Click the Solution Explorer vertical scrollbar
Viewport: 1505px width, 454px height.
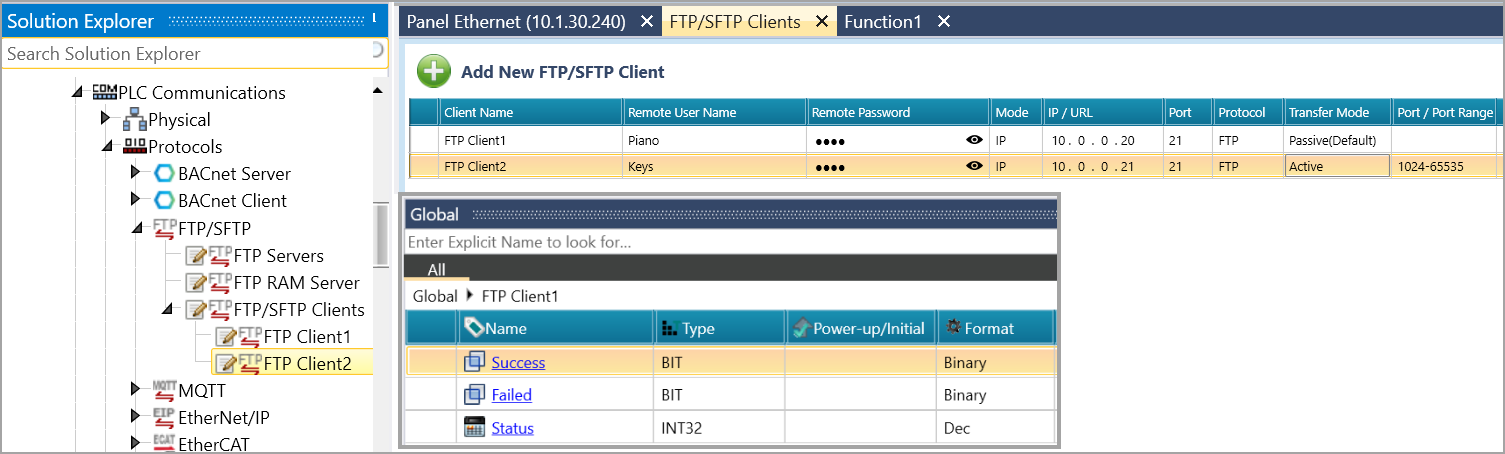pos(380,235)
